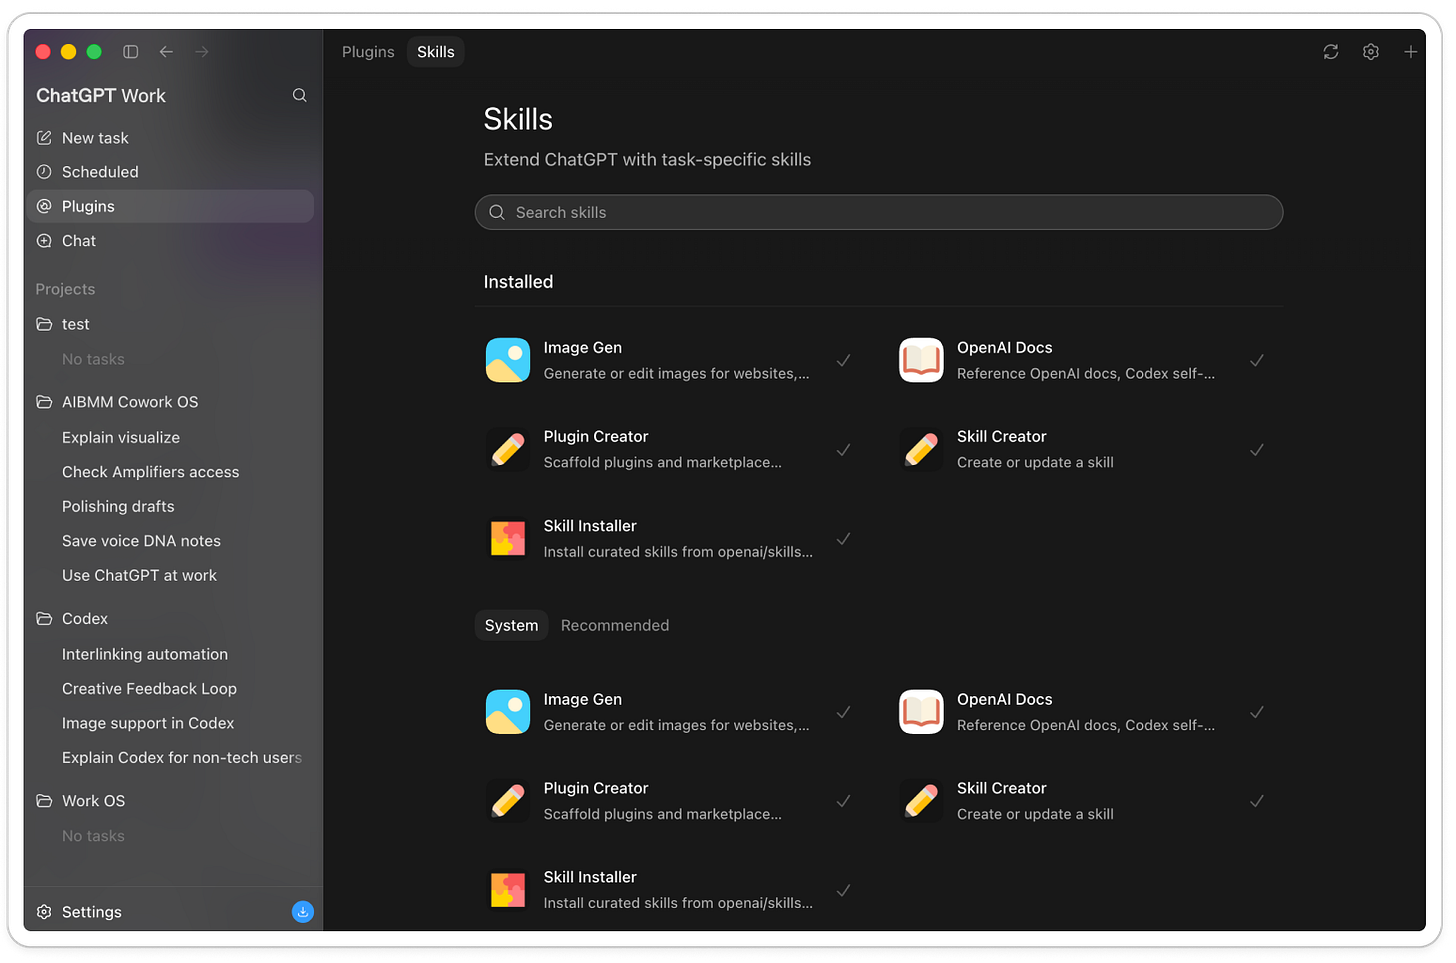Click the OpenAI Docs icon in System list
This screenshot has width=1456, height=963.
tap(921, 712)
